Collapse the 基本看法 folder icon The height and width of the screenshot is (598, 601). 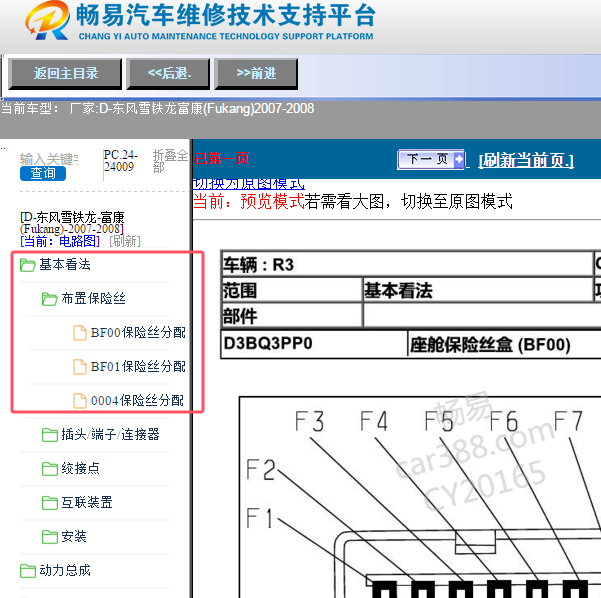click(28, 265)
